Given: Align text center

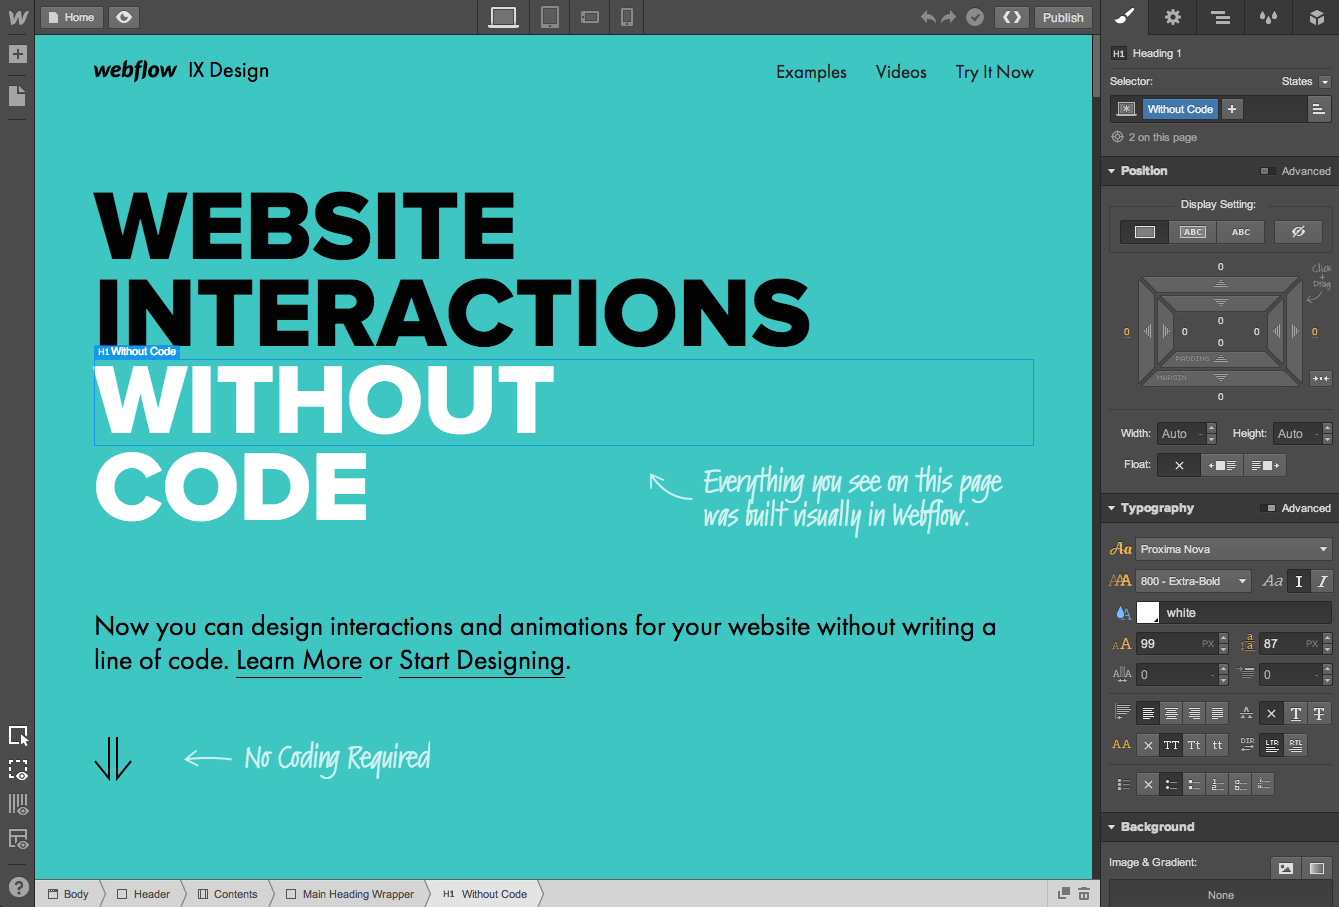Looking at the screenshot, I should (1171, 713).
